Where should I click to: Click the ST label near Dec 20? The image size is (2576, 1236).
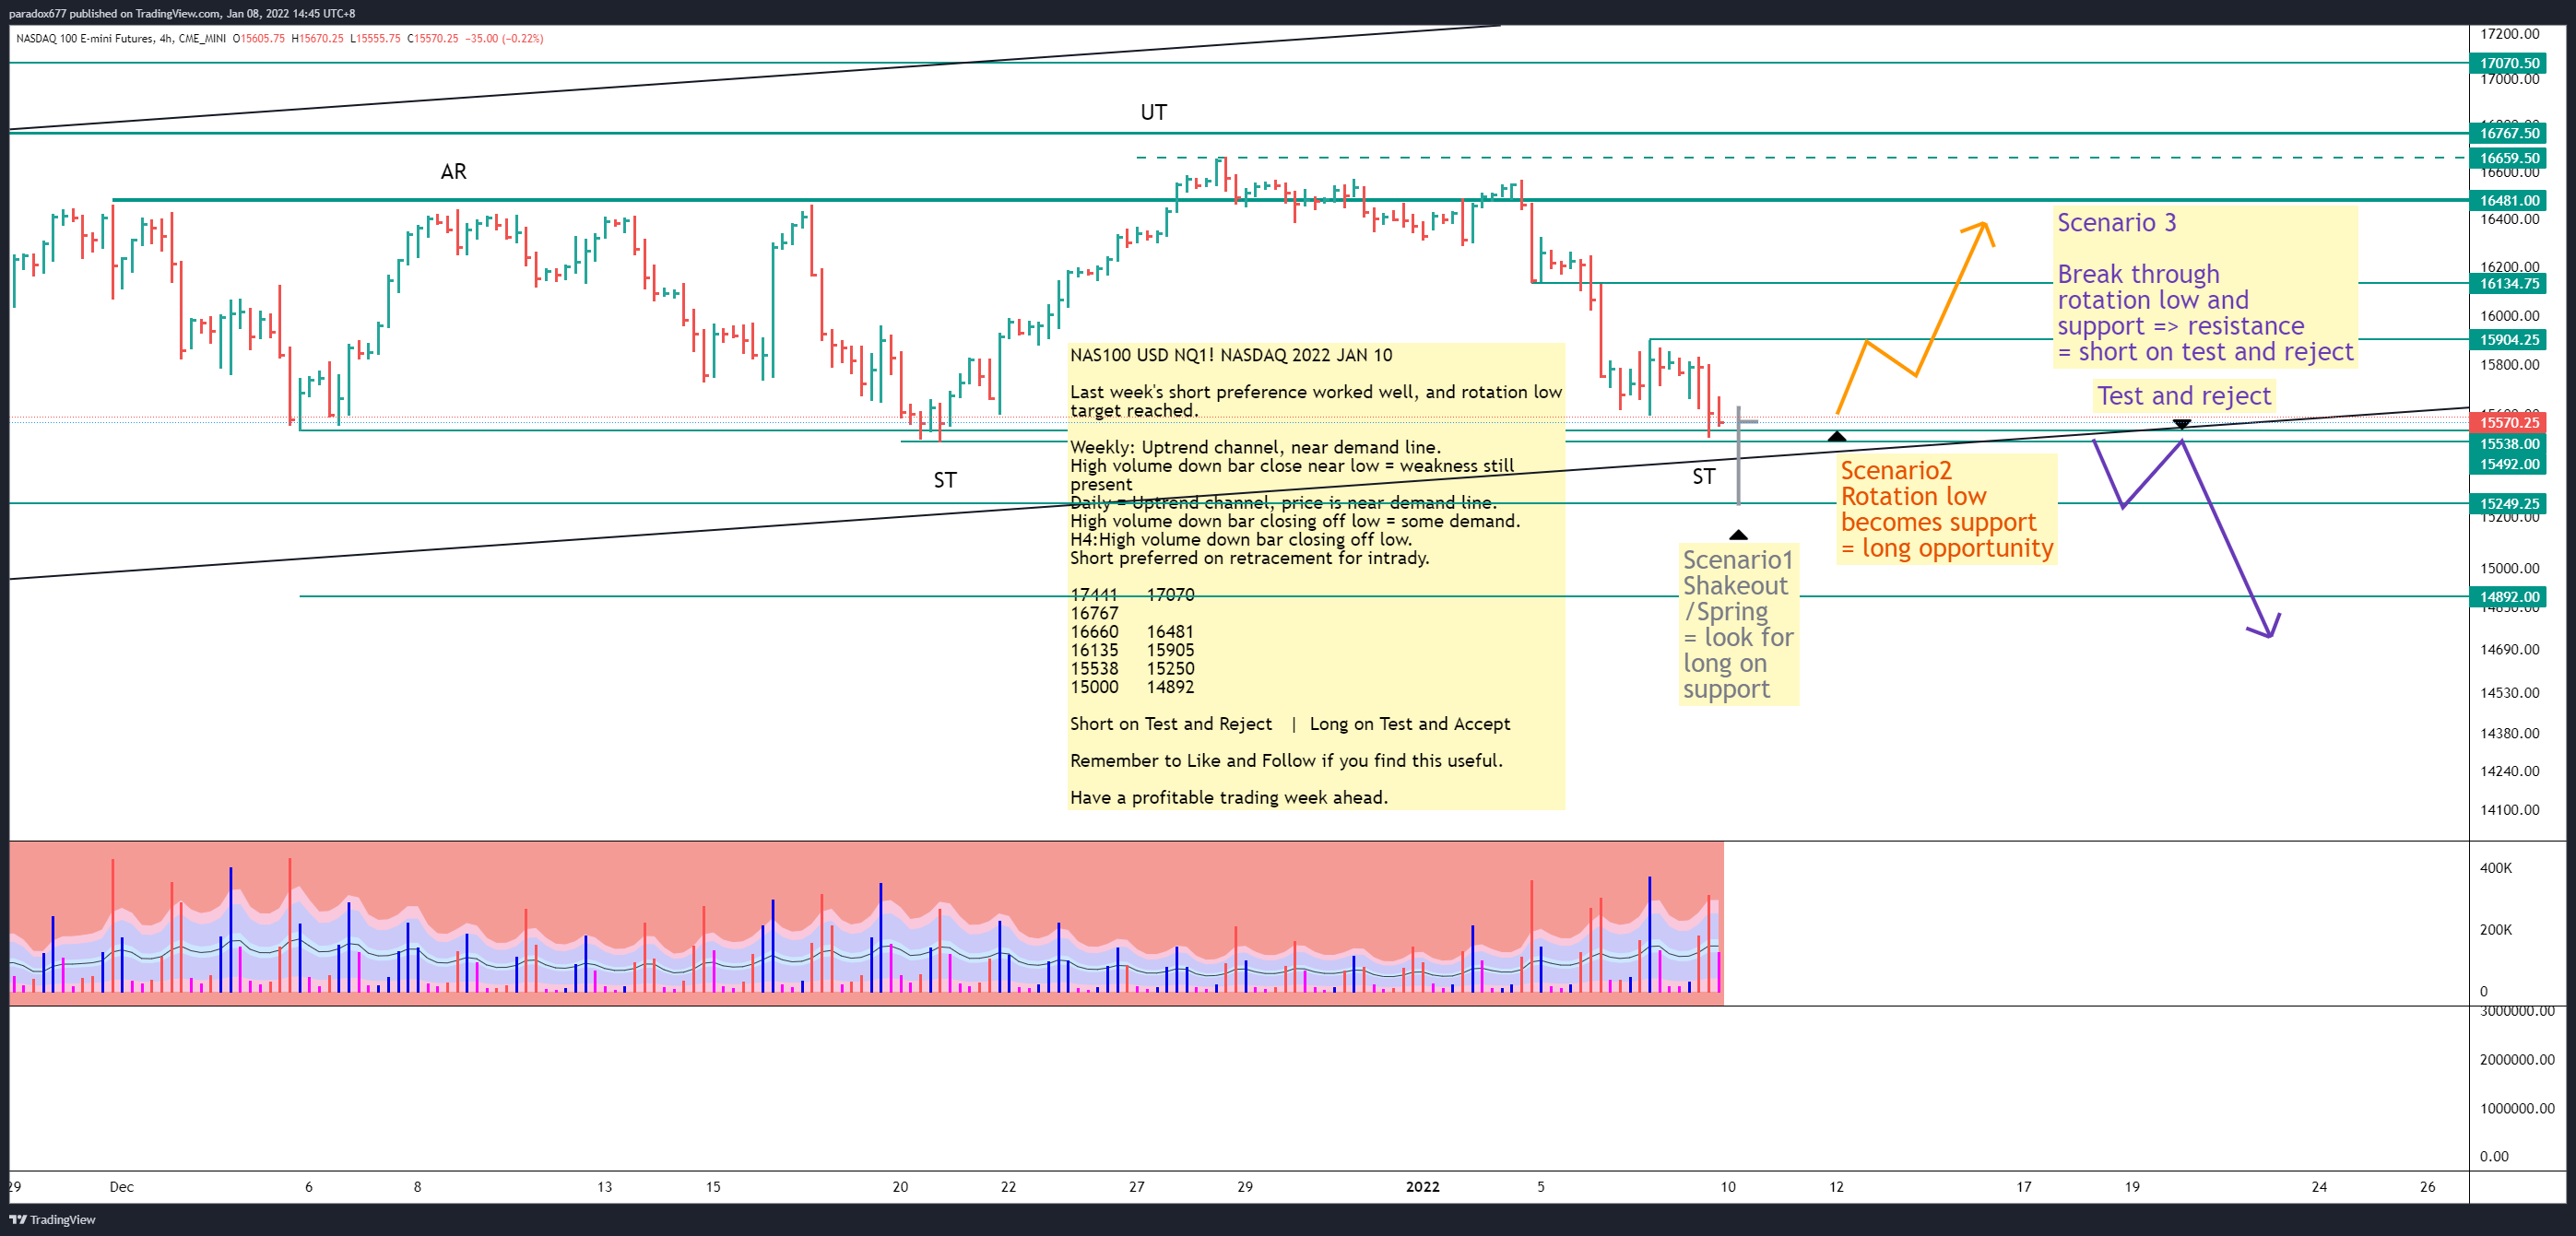coord(944,480)
